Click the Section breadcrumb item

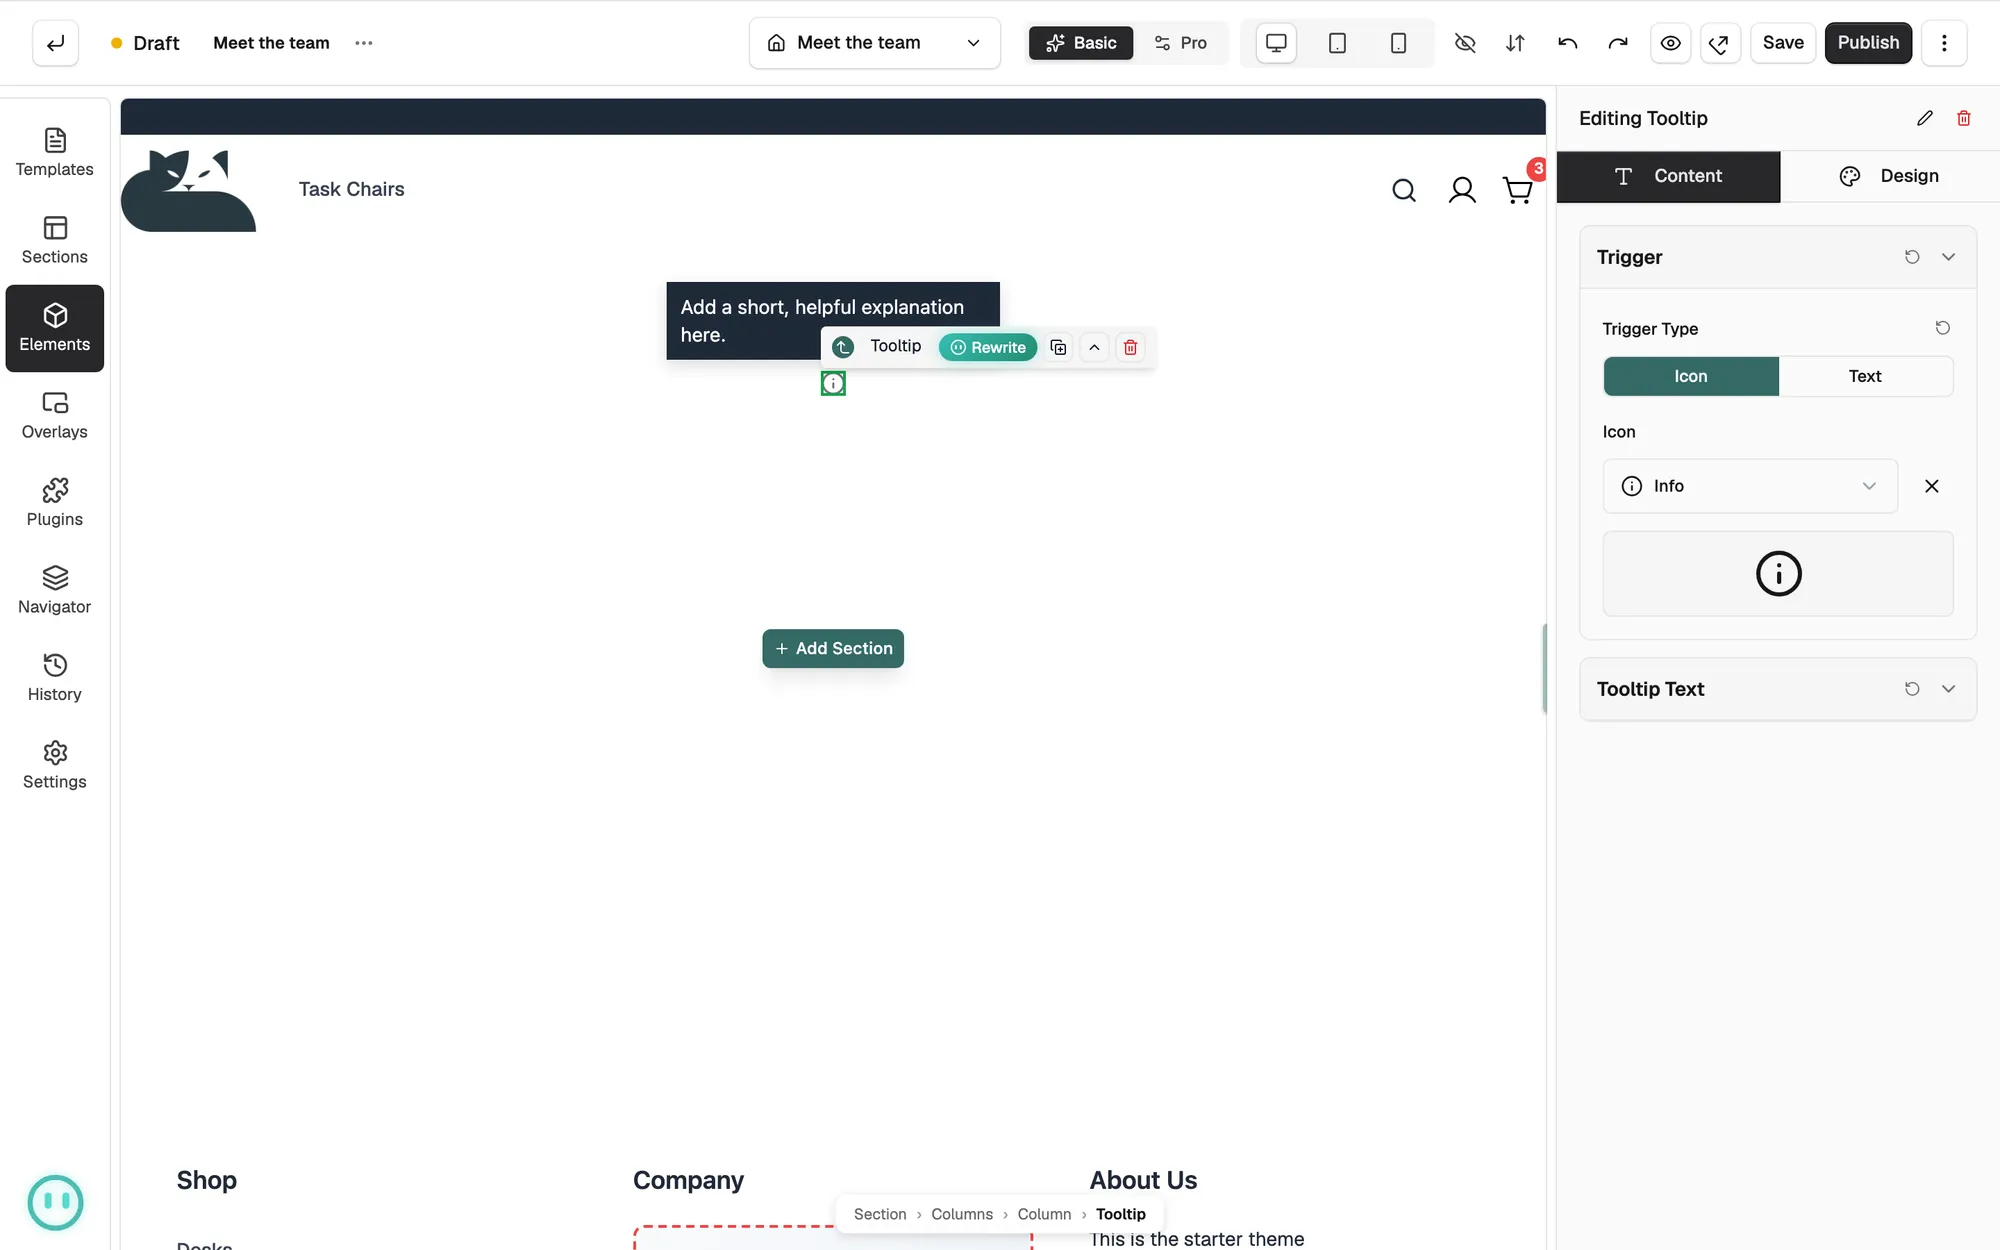[880, 1214]
